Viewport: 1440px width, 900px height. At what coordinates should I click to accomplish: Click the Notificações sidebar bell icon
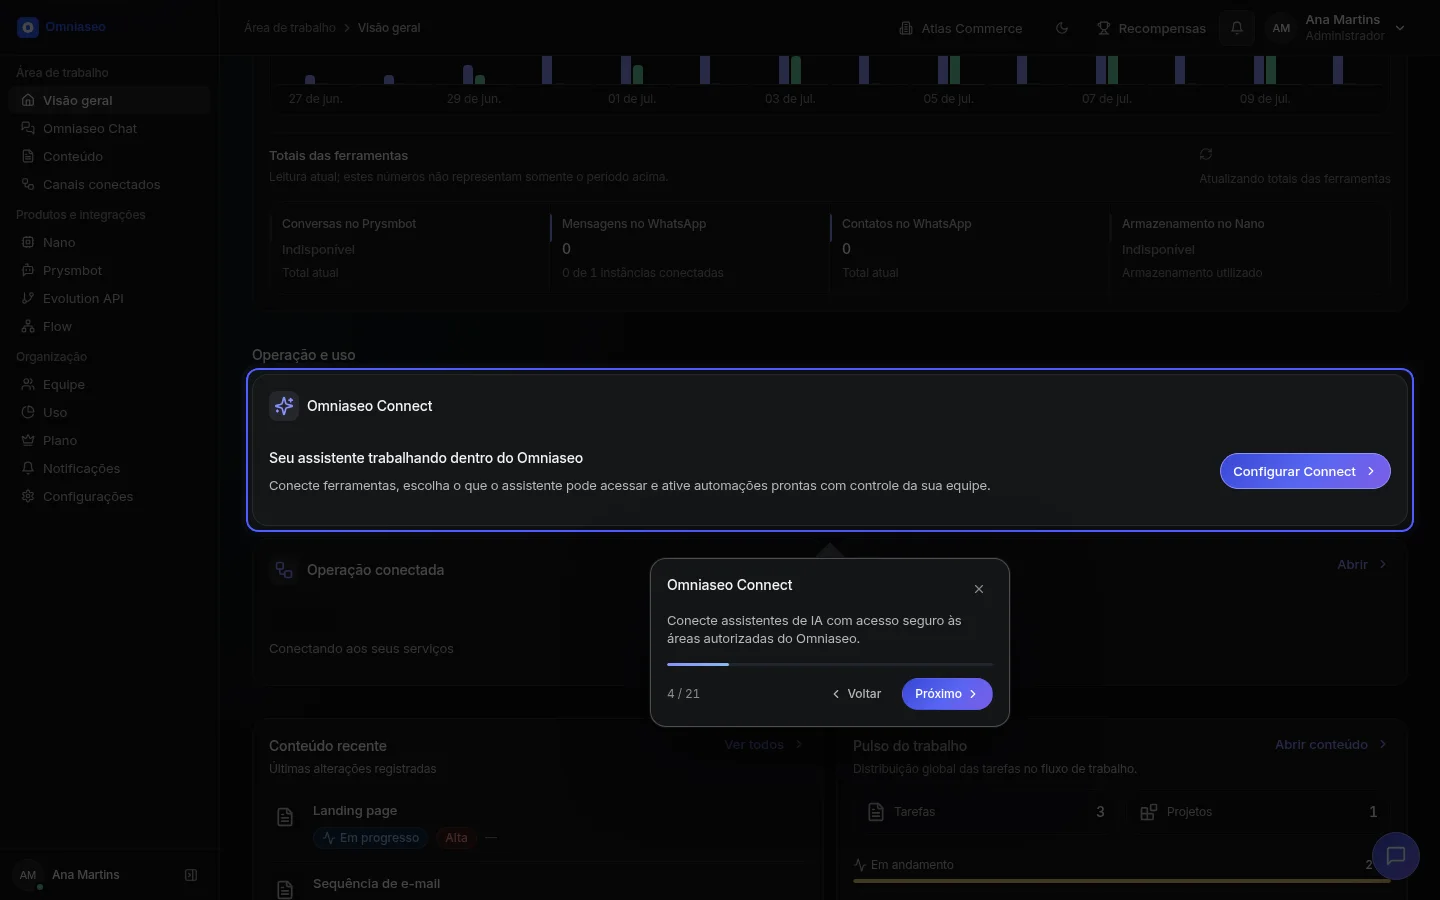click(28, 468)
